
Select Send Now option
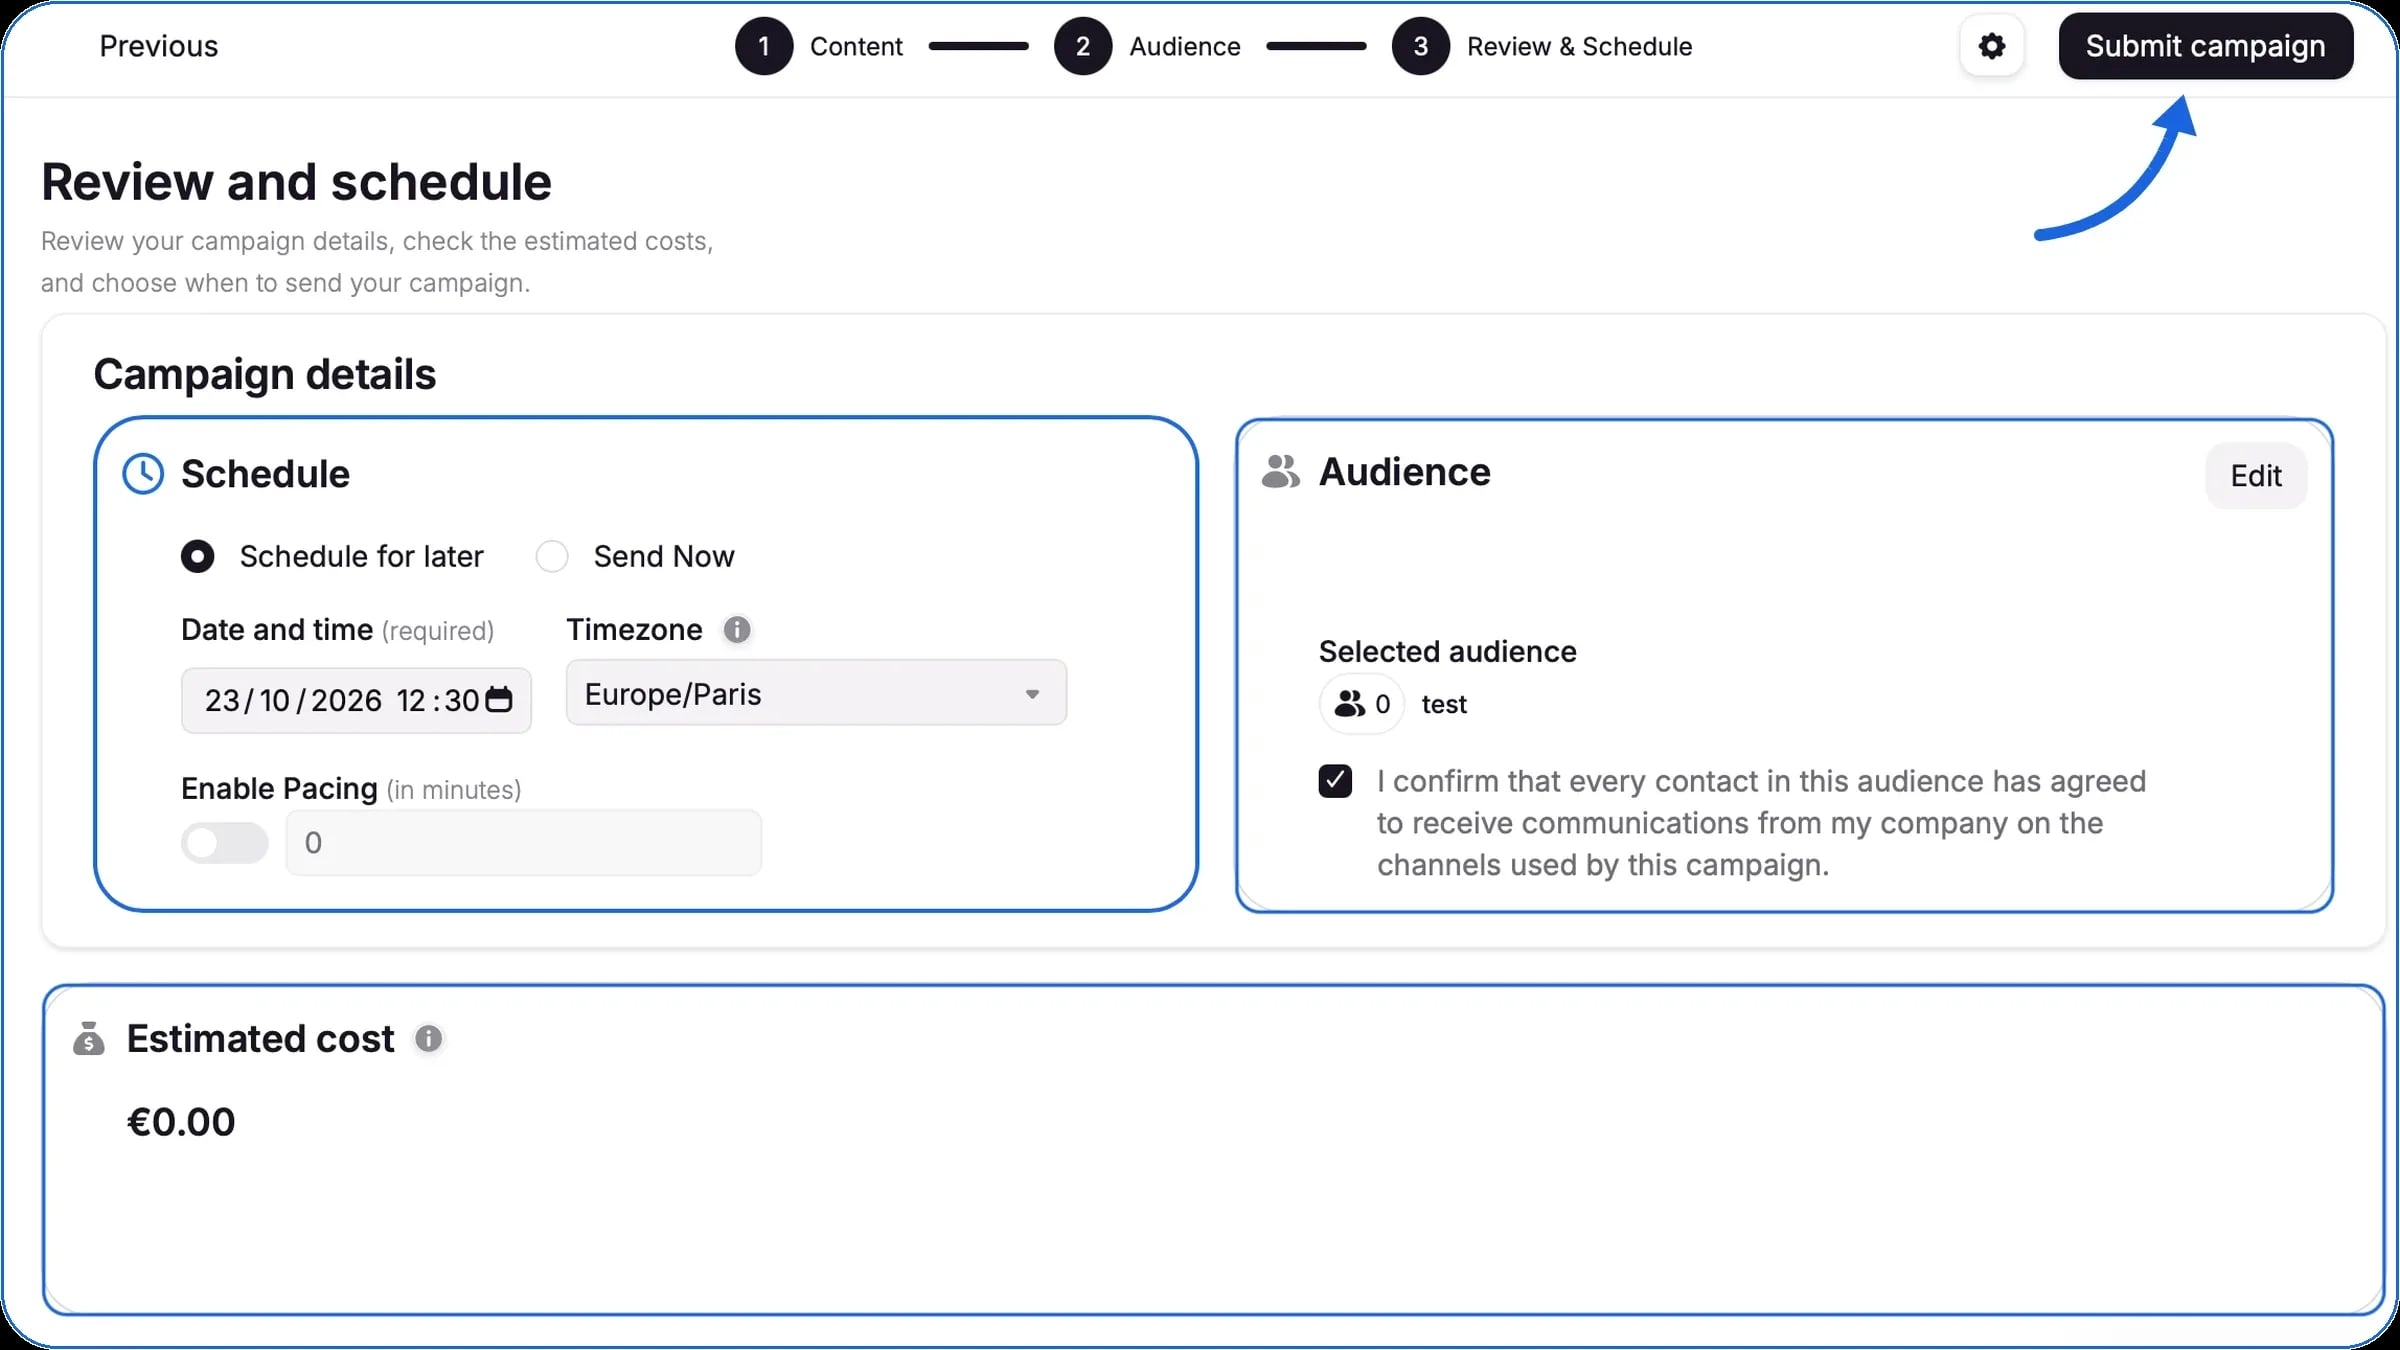[x=552, y=556]
